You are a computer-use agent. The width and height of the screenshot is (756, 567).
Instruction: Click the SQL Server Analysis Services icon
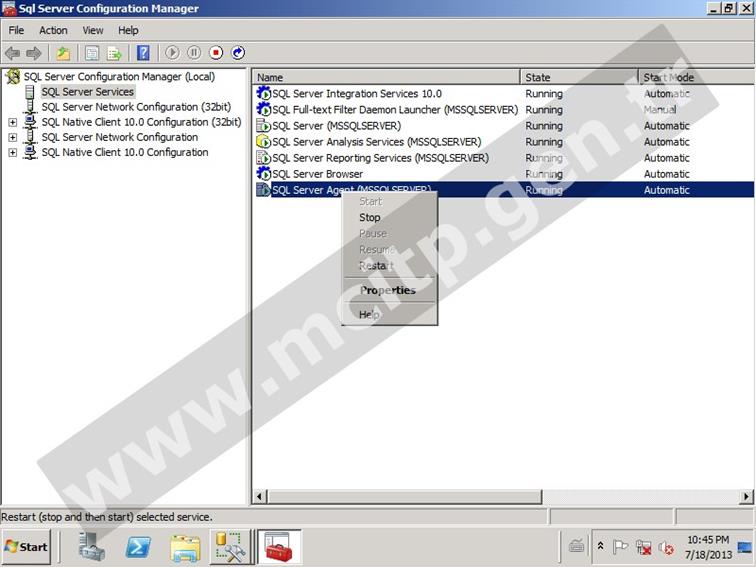[x=263, y=142]
